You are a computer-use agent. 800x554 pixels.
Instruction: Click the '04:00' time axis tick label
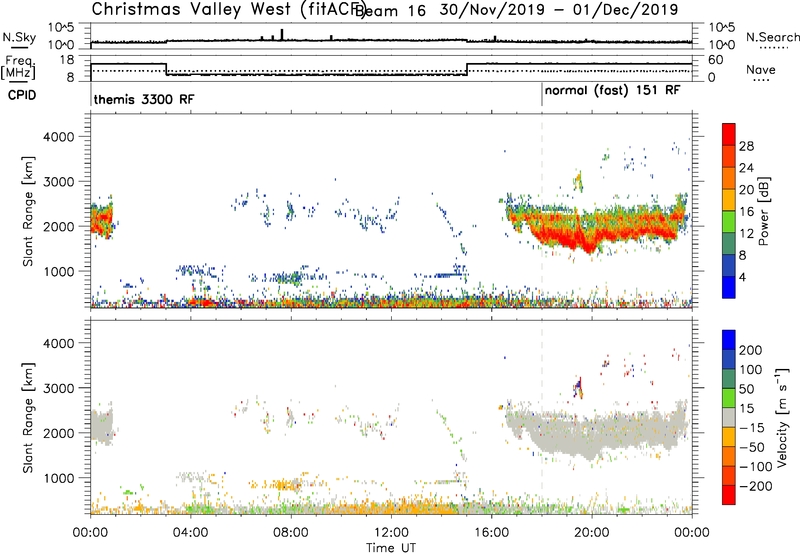191,533
